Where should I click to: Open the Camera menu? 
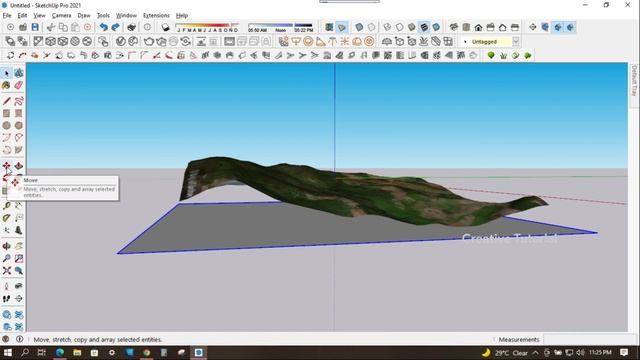point(61,16)
